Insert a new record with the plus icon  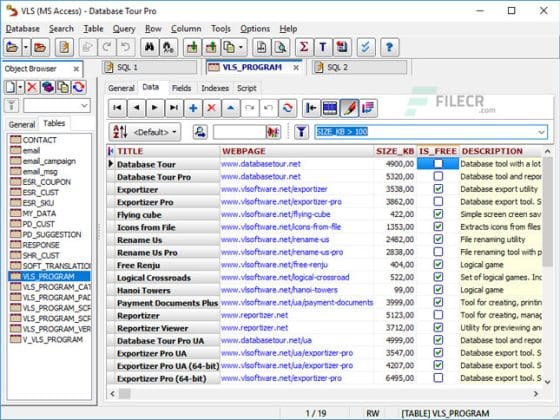click(193, 108)
